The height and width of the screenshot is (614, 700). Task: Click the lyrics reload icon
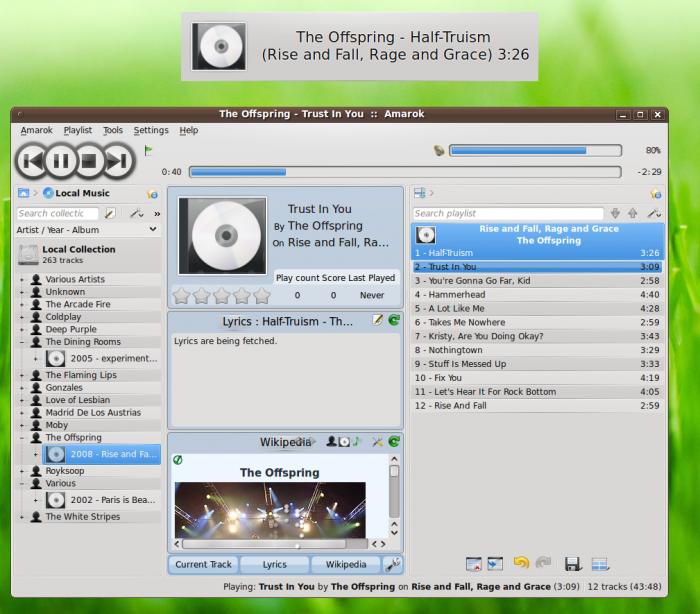point(394,320)
